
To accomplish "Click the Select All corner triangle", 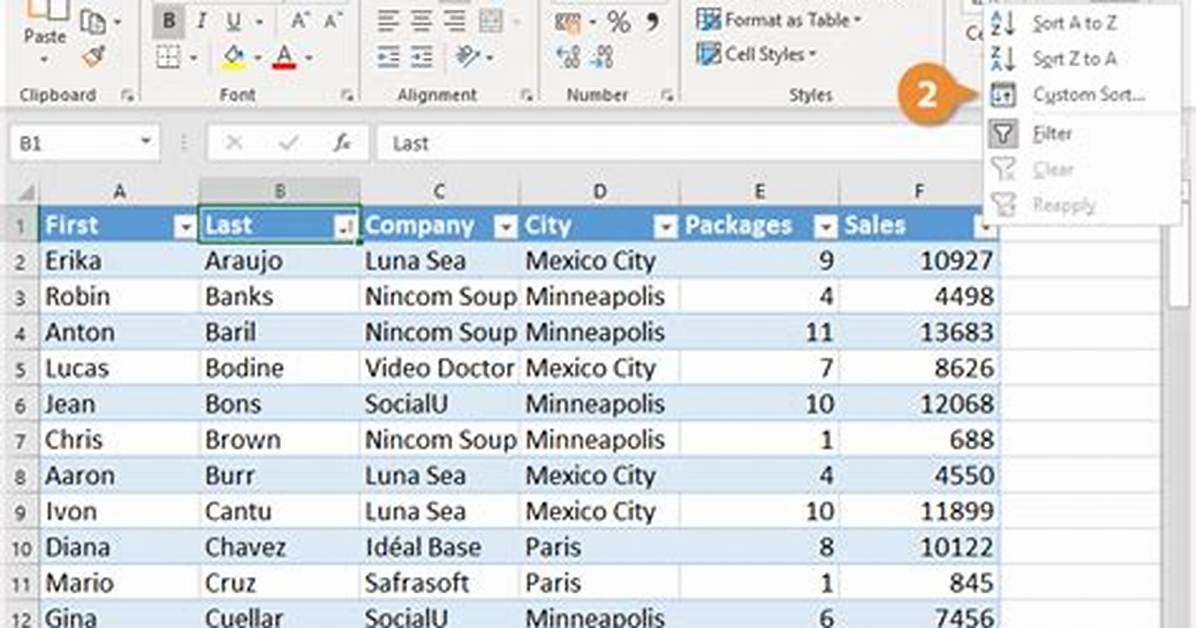I will pos(26,192).
